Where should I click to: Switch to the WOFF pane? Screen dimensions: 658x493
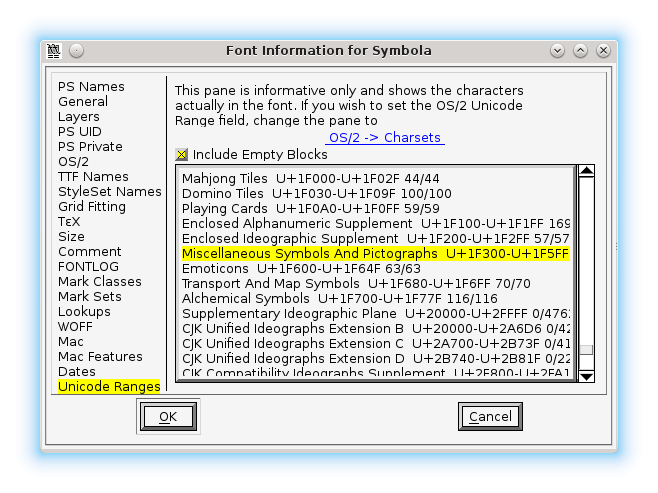[x=75, y=327]
